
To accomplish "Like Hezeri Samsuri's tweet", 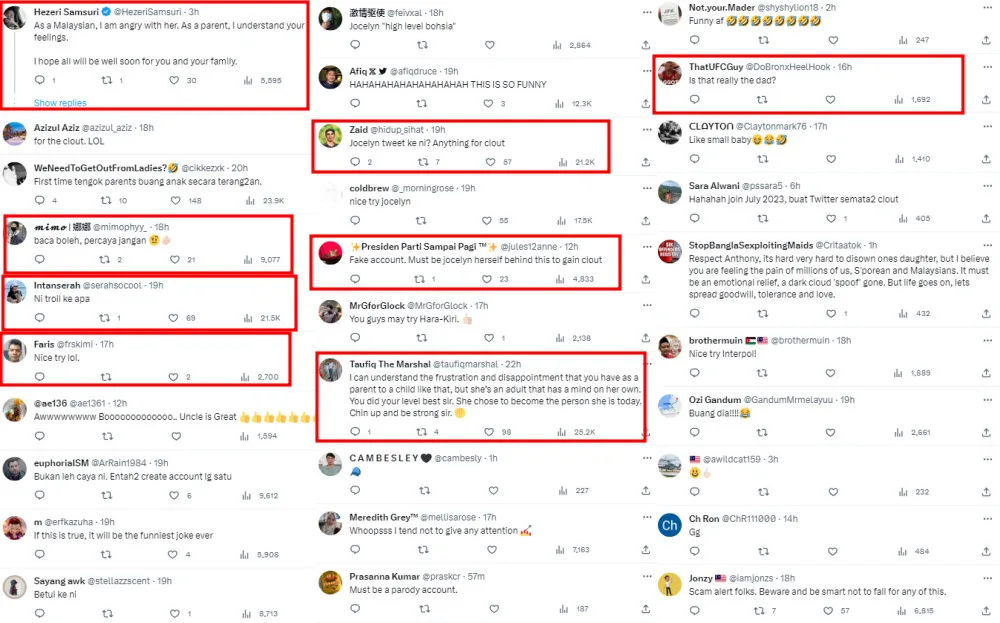I will 173,80.
